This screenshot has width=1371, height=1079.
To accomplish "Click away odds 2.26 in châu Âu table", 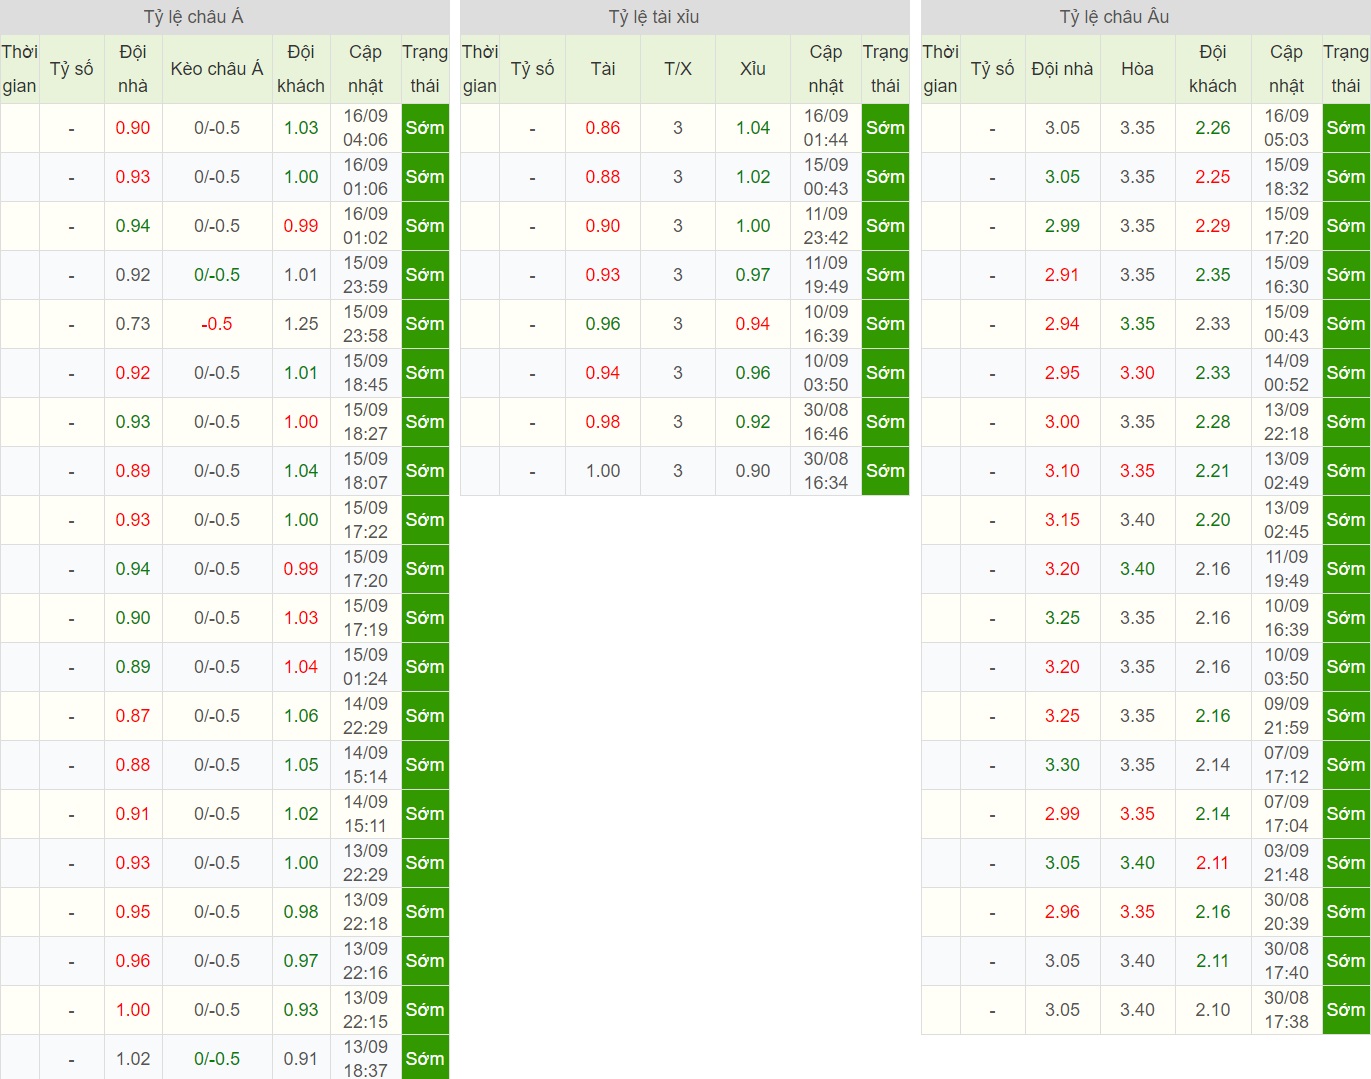I will coord(1213,128).
